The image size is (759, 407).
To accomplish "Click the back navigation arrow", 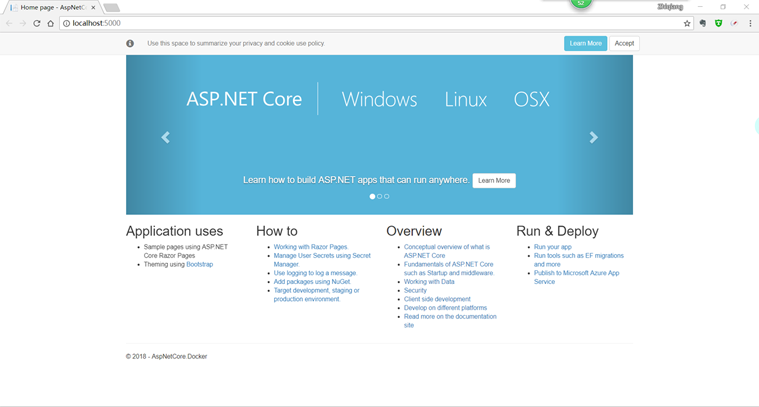I will [x=9, y=23].
